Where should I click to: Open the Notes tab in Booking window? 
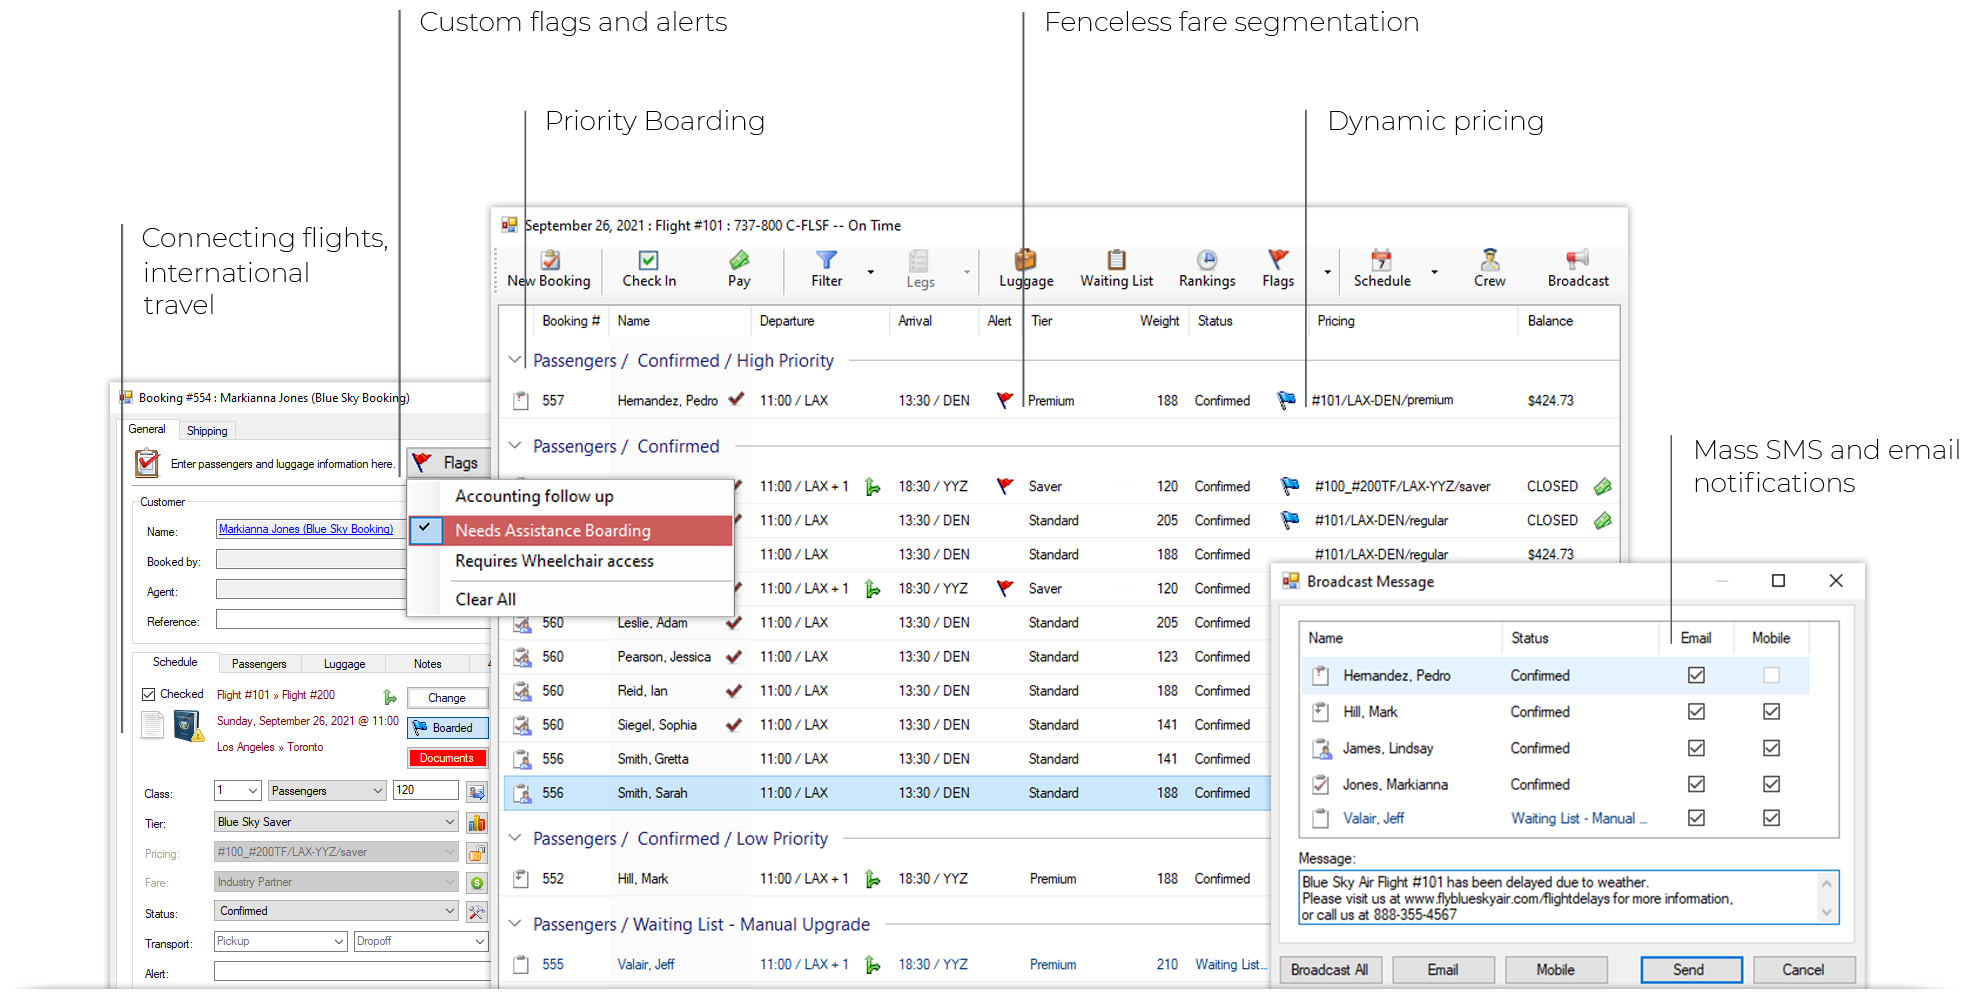[x=427, y=664]
